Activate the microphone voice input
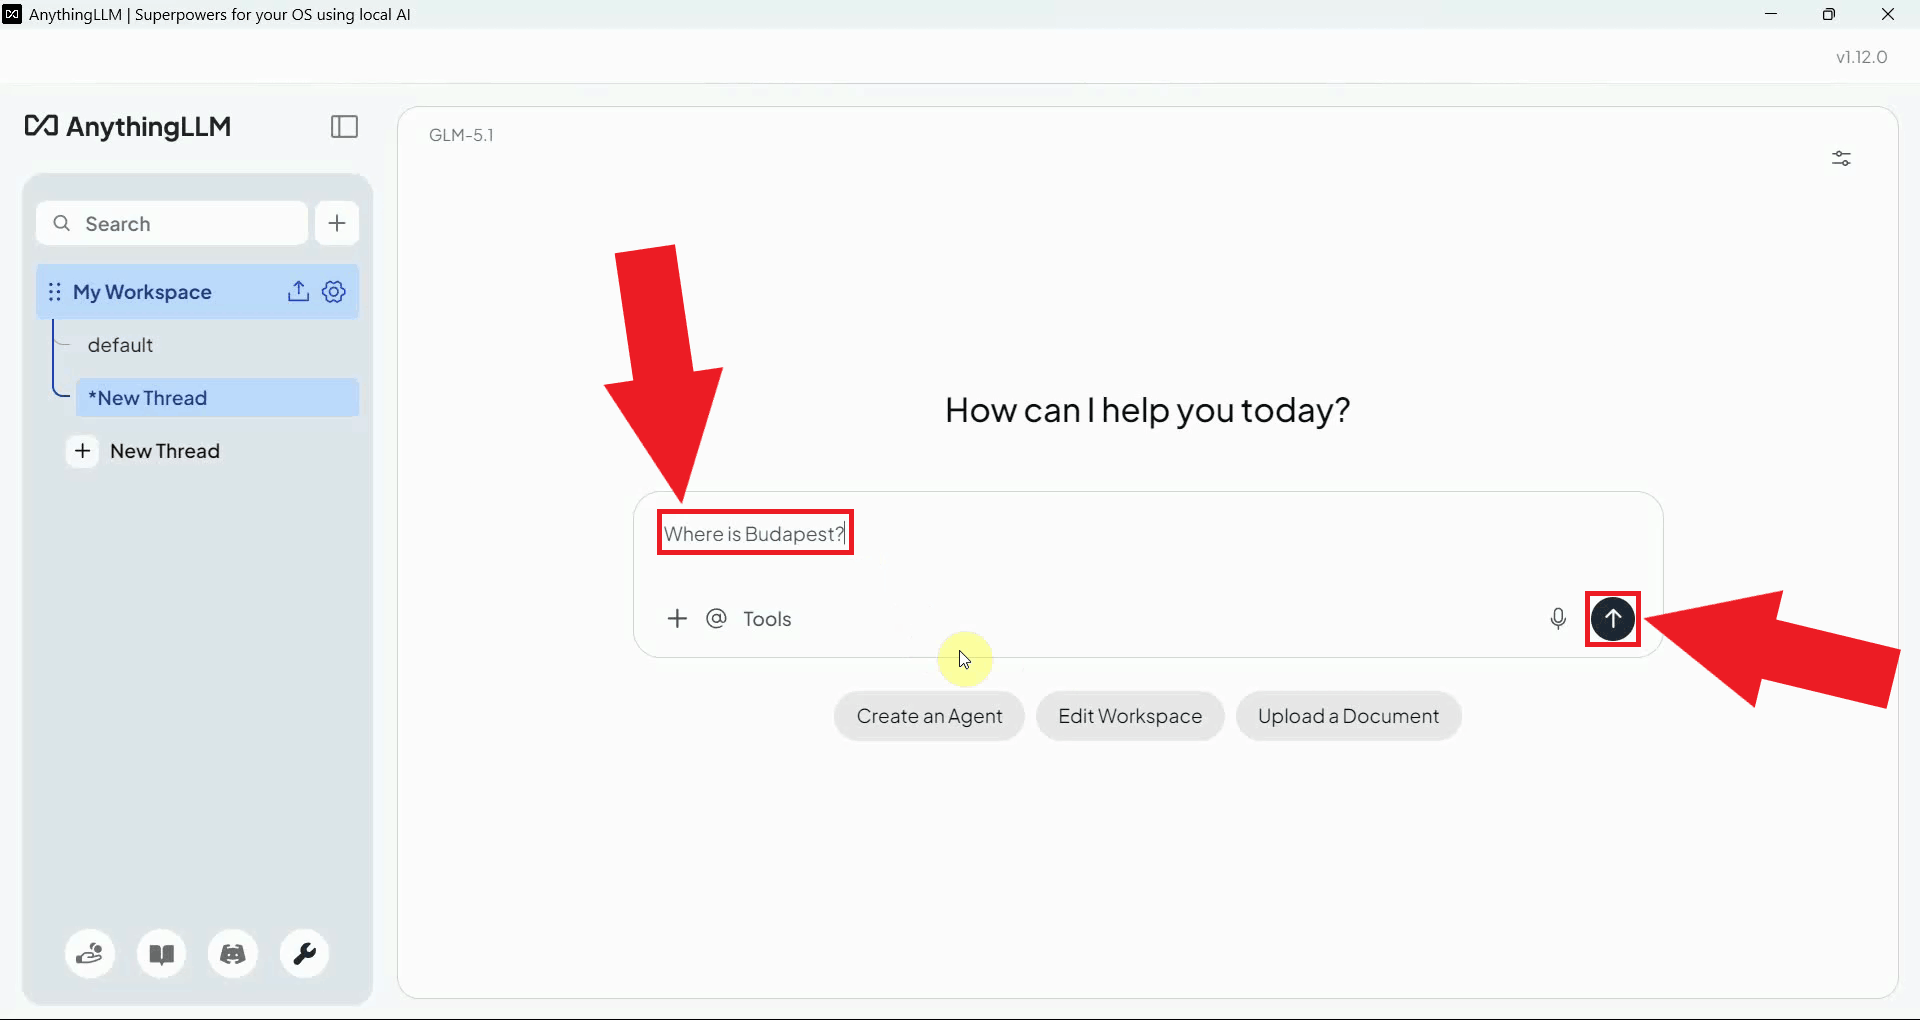 pos(1557,619)
